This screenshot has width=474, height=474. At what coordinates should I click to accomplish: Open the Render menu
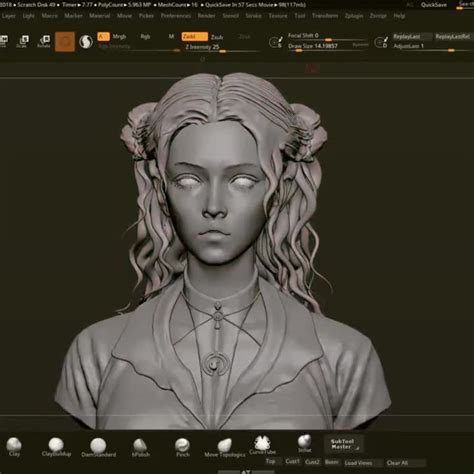[x=206, y=16]
